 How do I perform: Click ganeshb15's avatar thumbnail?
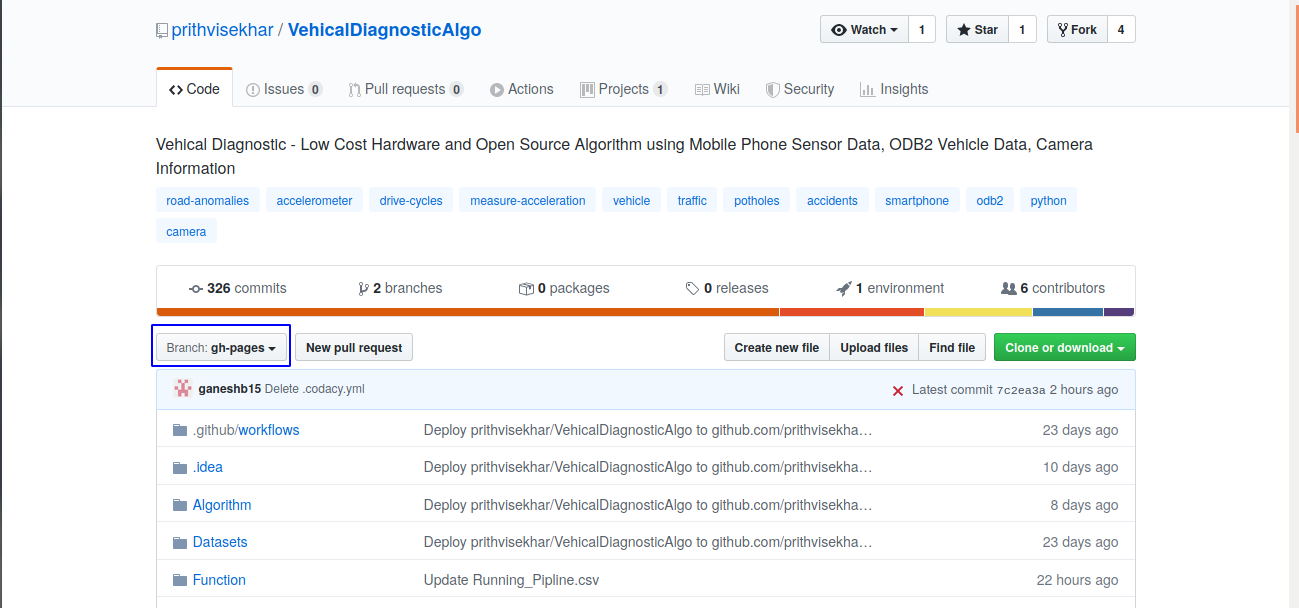click(183, 389)
